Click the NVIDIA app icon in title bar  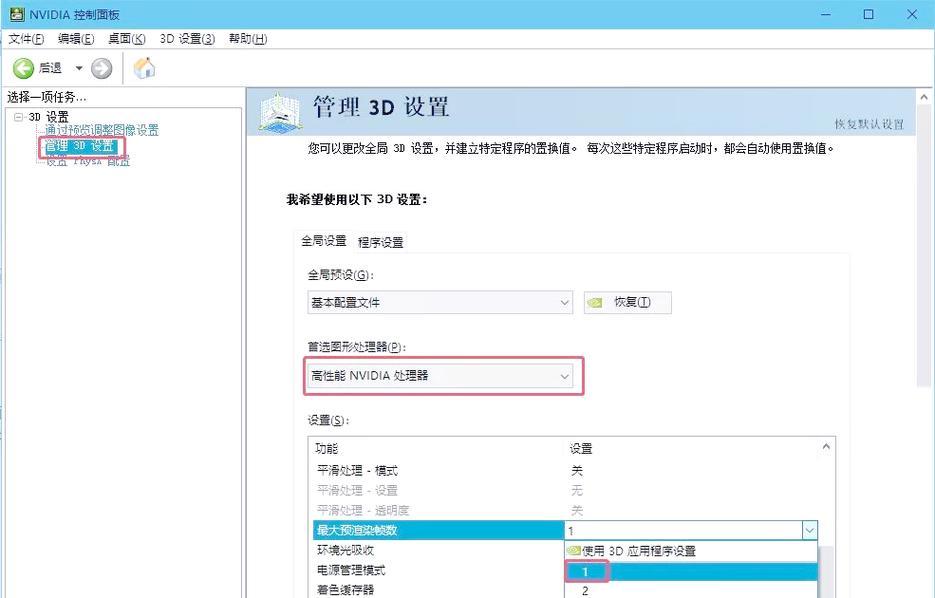(17, 14)
